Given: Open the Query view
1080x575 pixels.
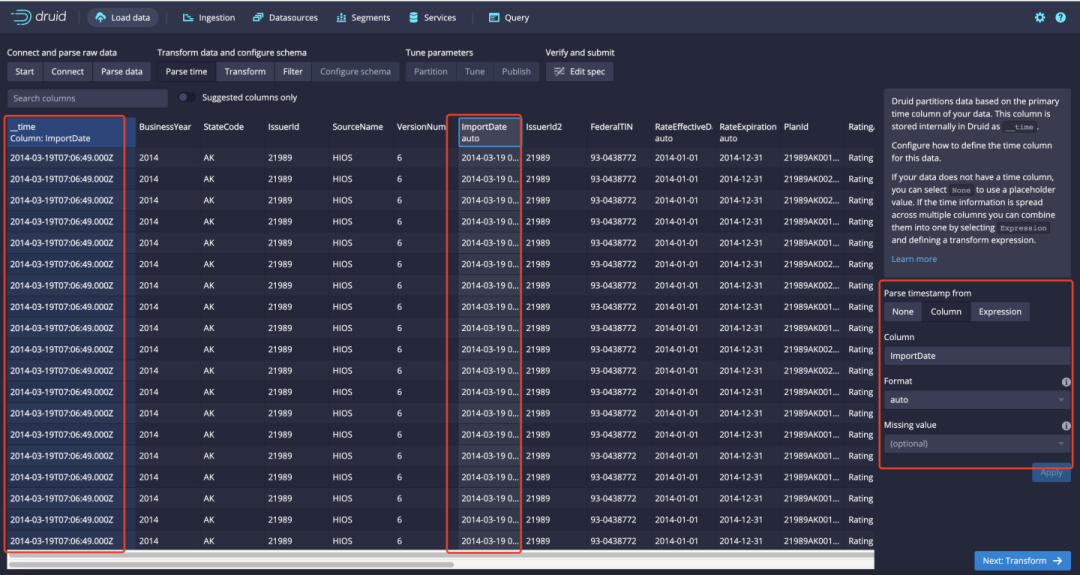Looking at the screenshot, I should (x=509, y=18).
